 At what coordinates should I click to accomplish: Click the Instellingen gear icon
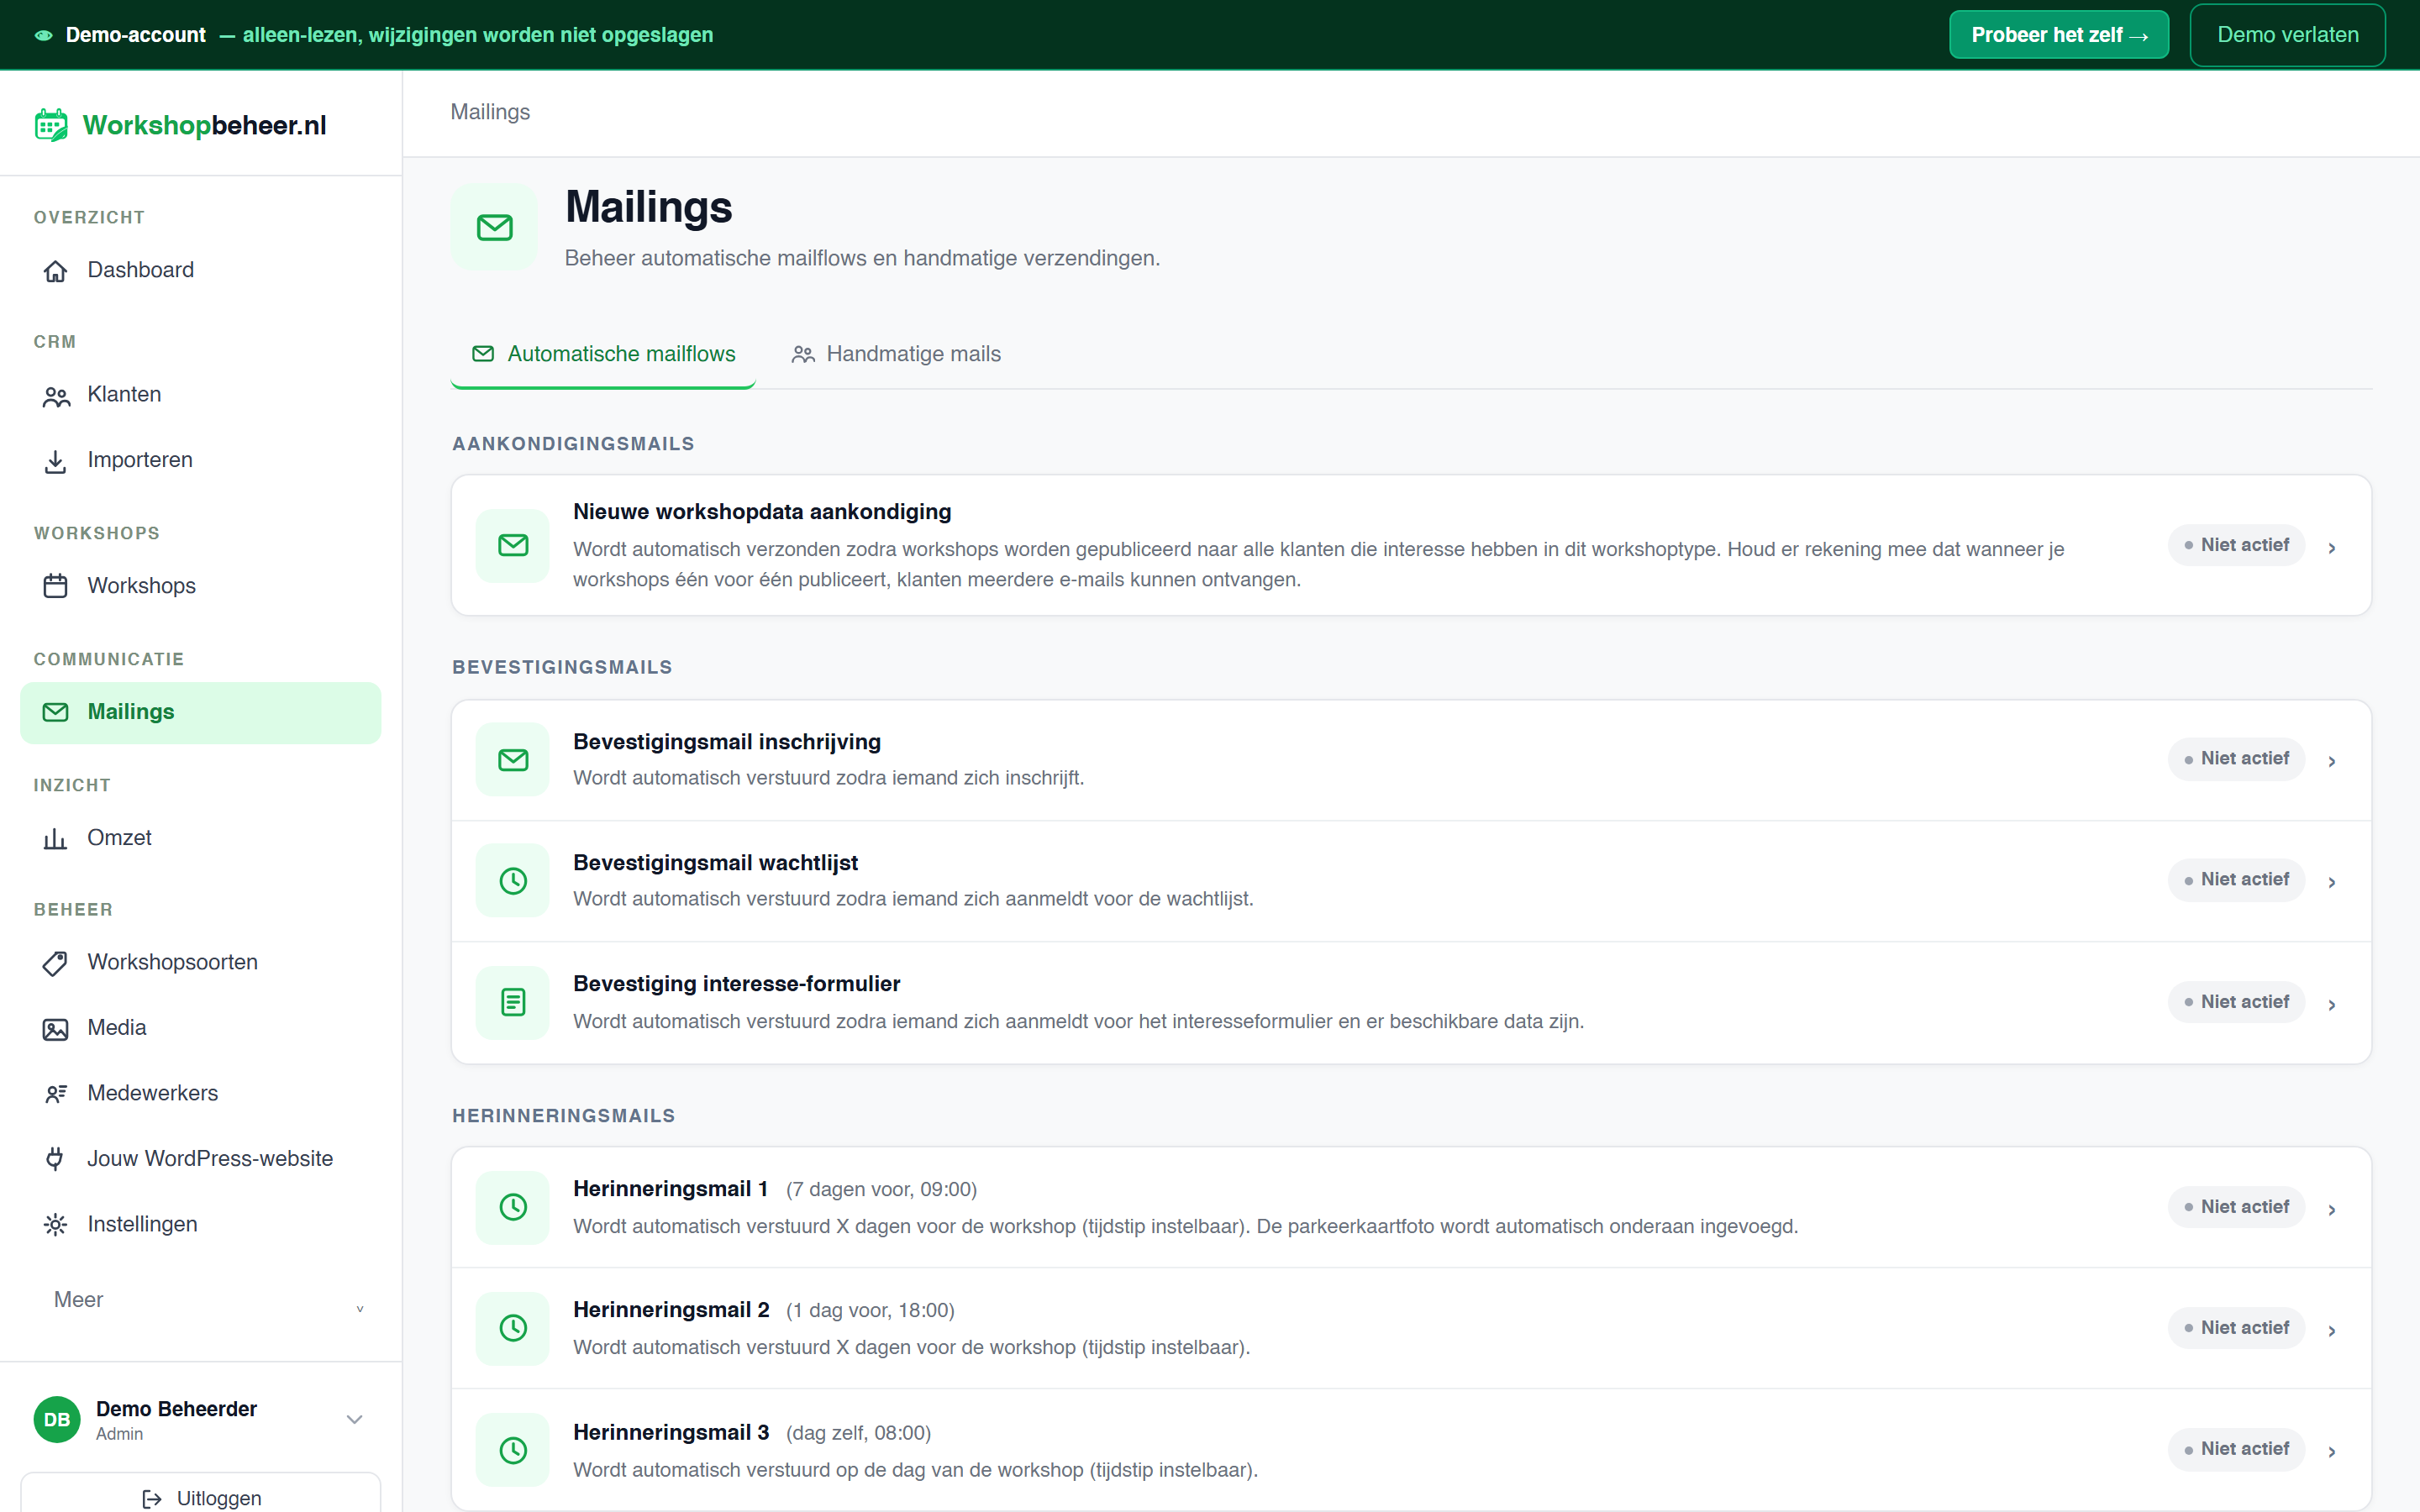(55, 1225)
